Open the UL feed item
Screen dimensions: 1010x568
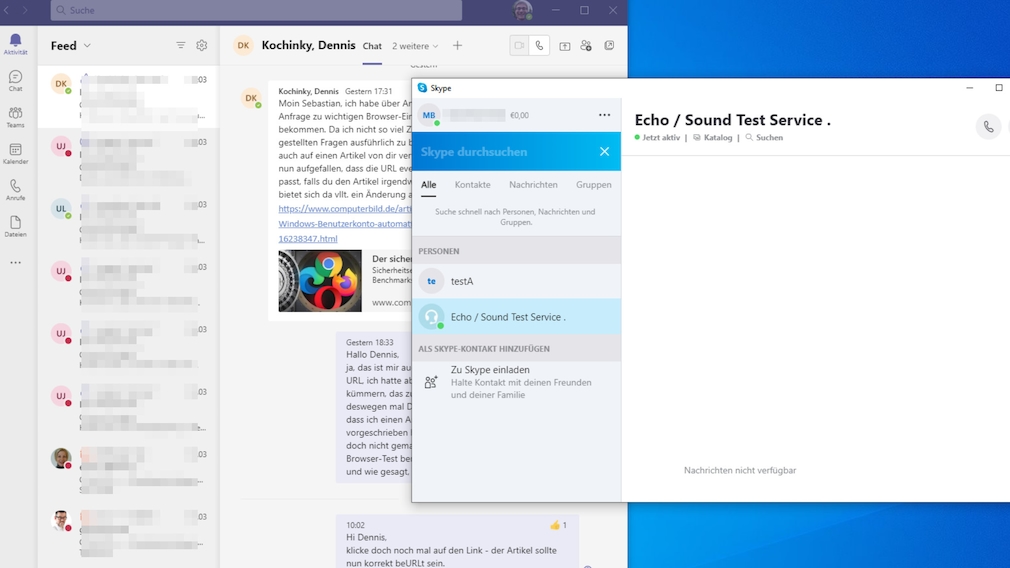128,222
